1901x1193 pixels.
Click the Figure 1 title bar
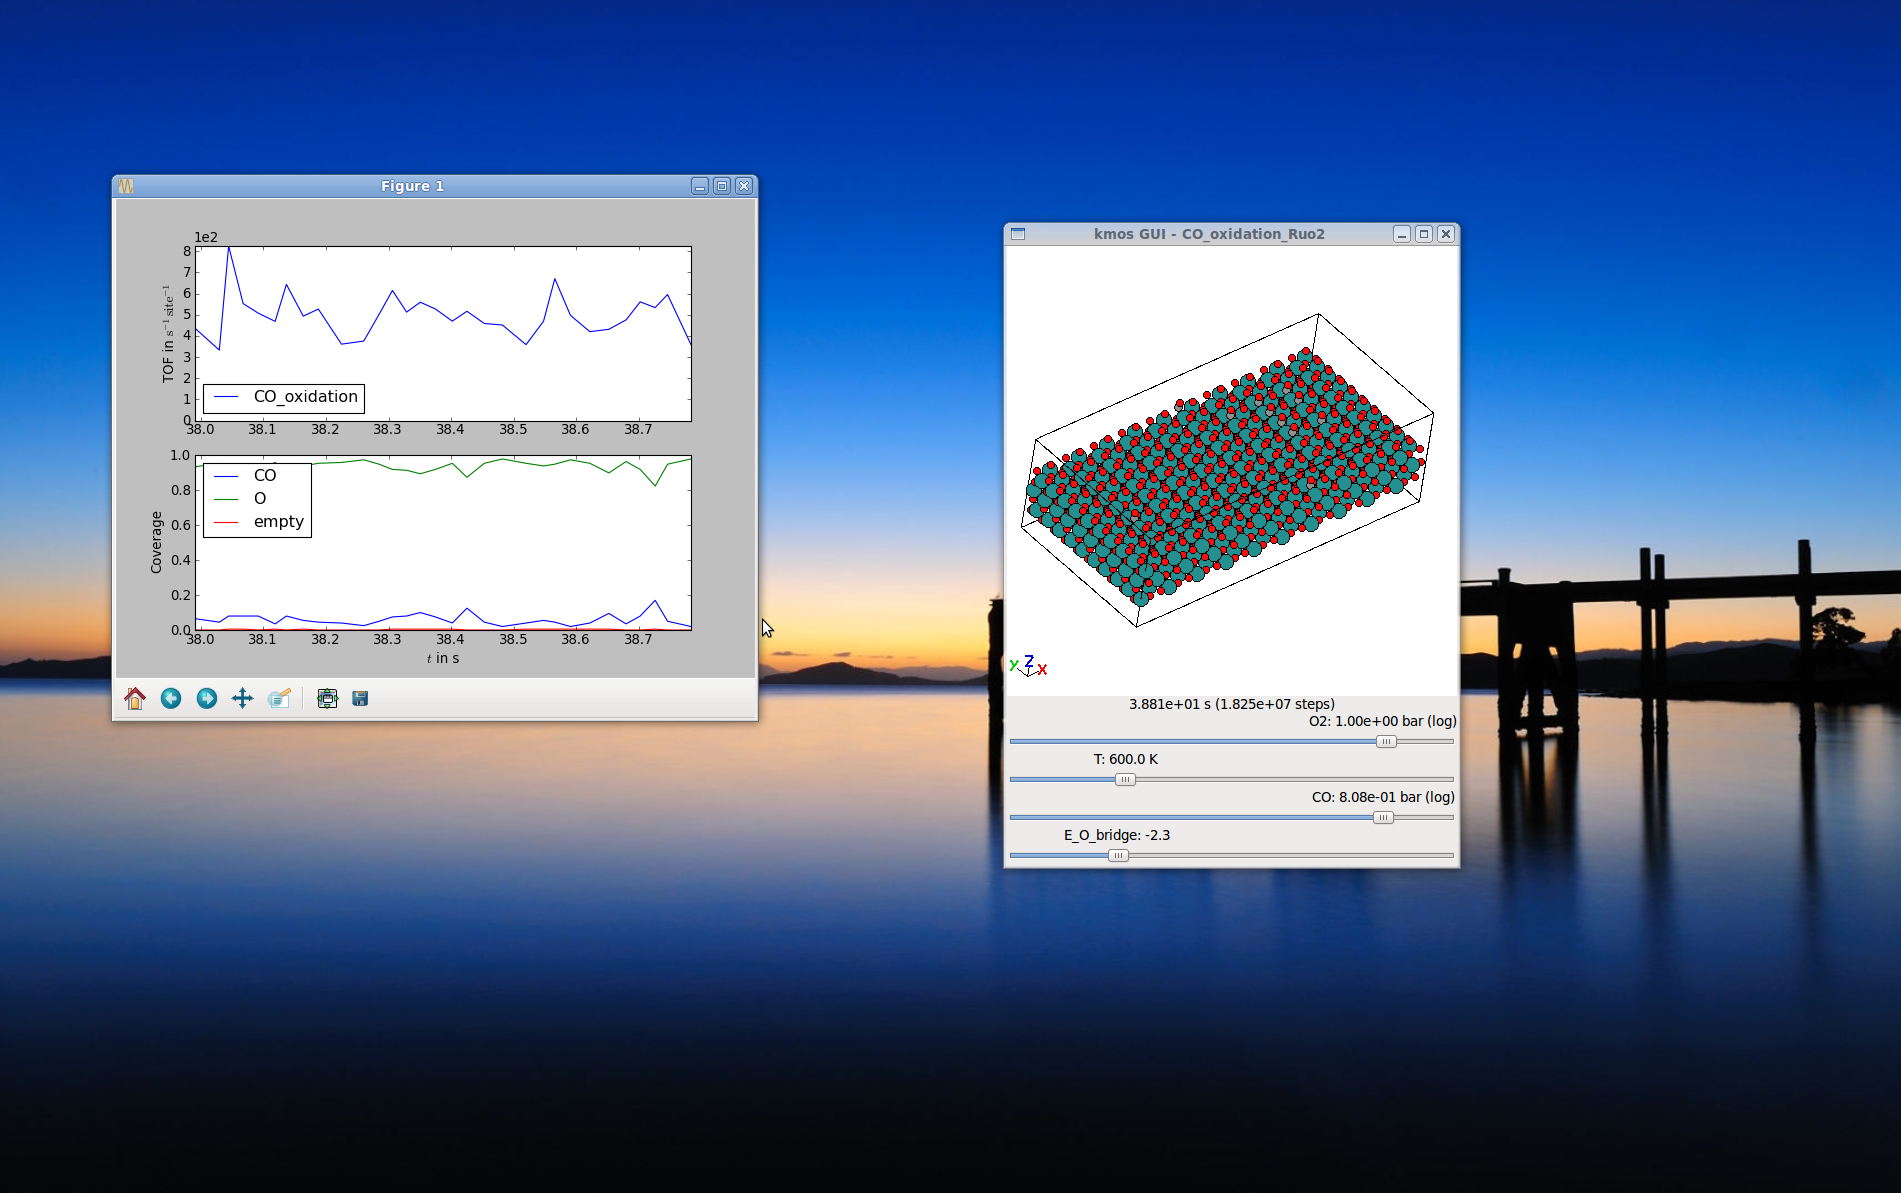pos(412,186)
